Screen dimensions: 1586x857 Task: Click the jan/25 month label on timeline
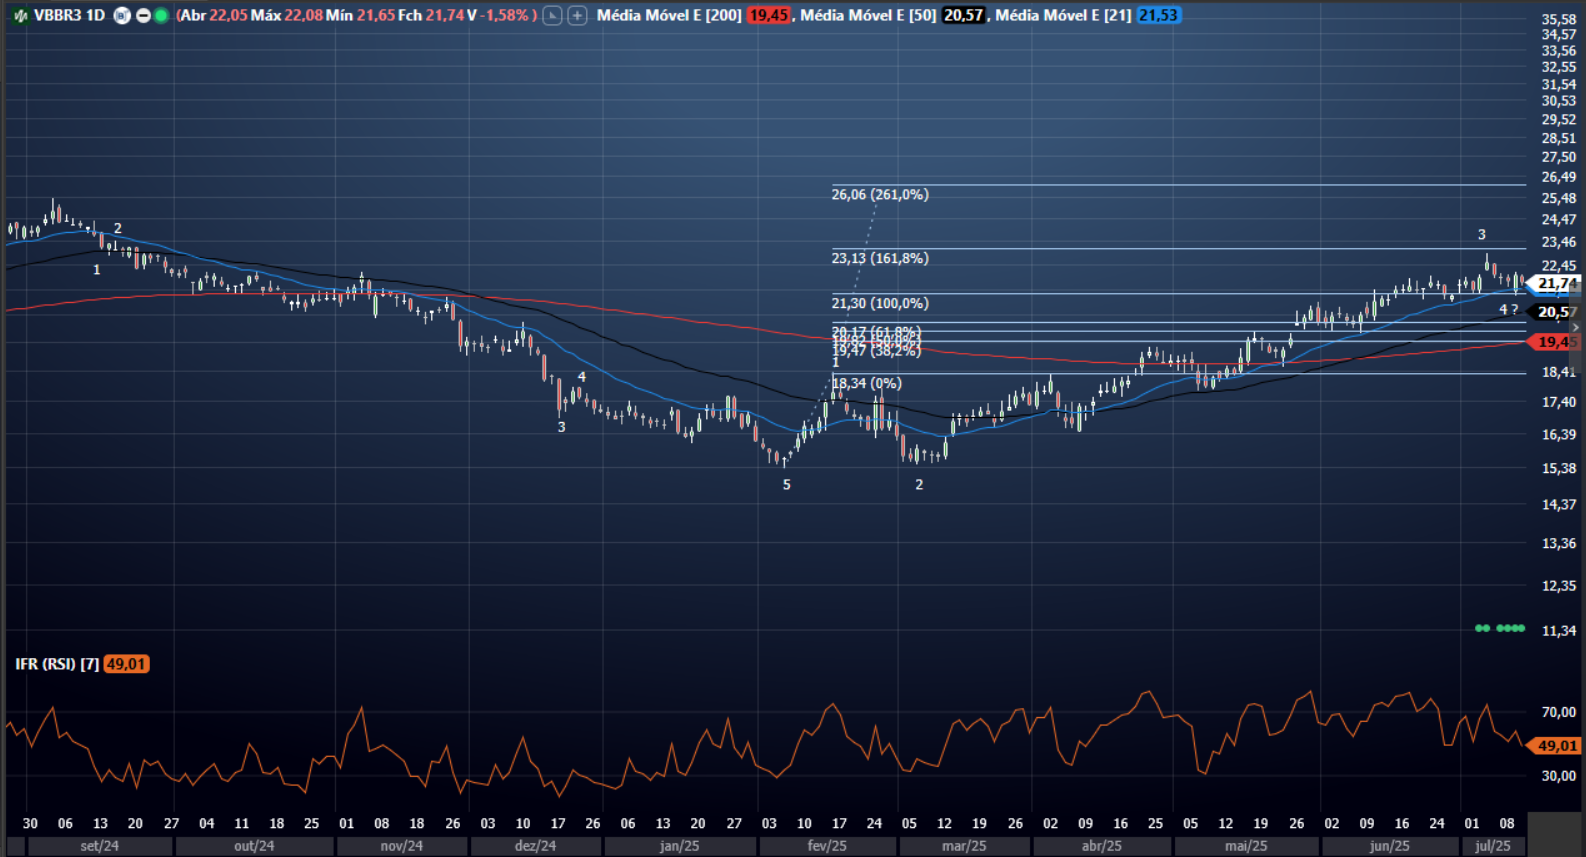(x=679, y=846)
